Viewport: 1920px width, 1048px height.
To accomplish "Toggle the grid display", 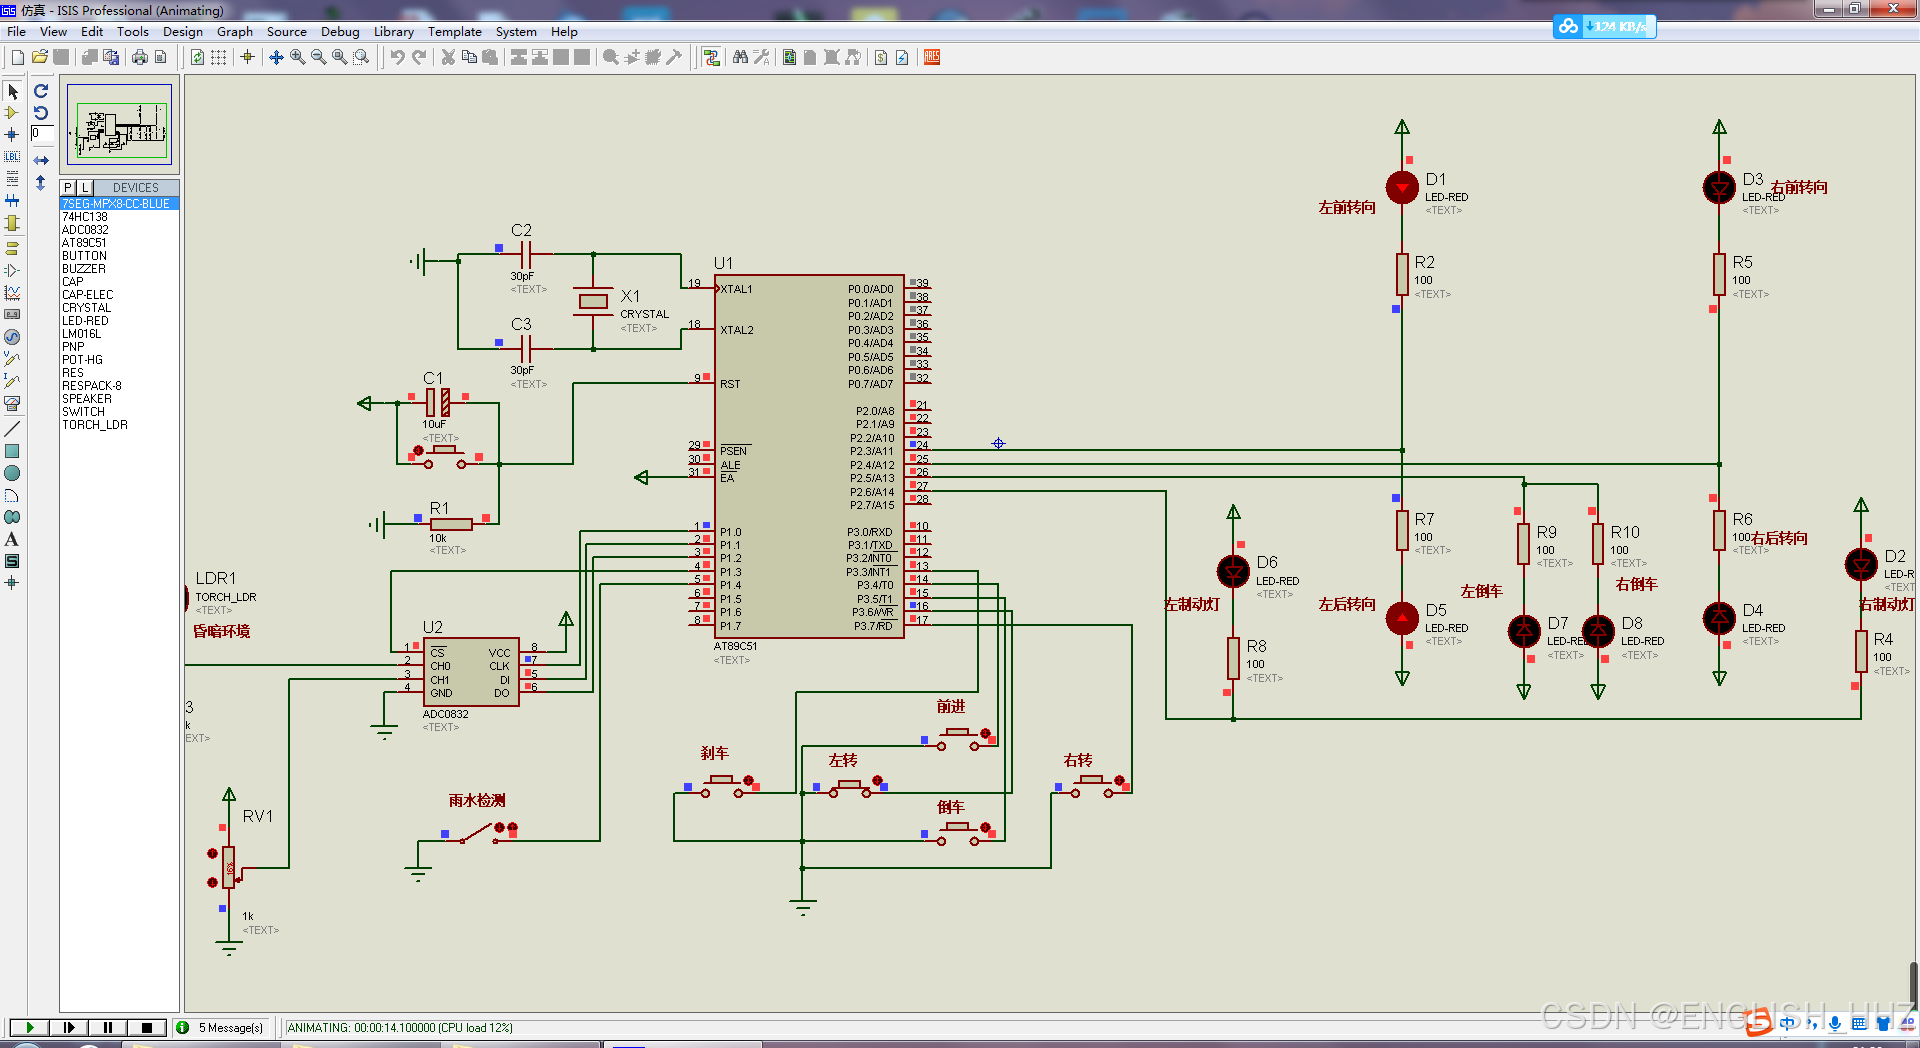I will pos(219,57).
